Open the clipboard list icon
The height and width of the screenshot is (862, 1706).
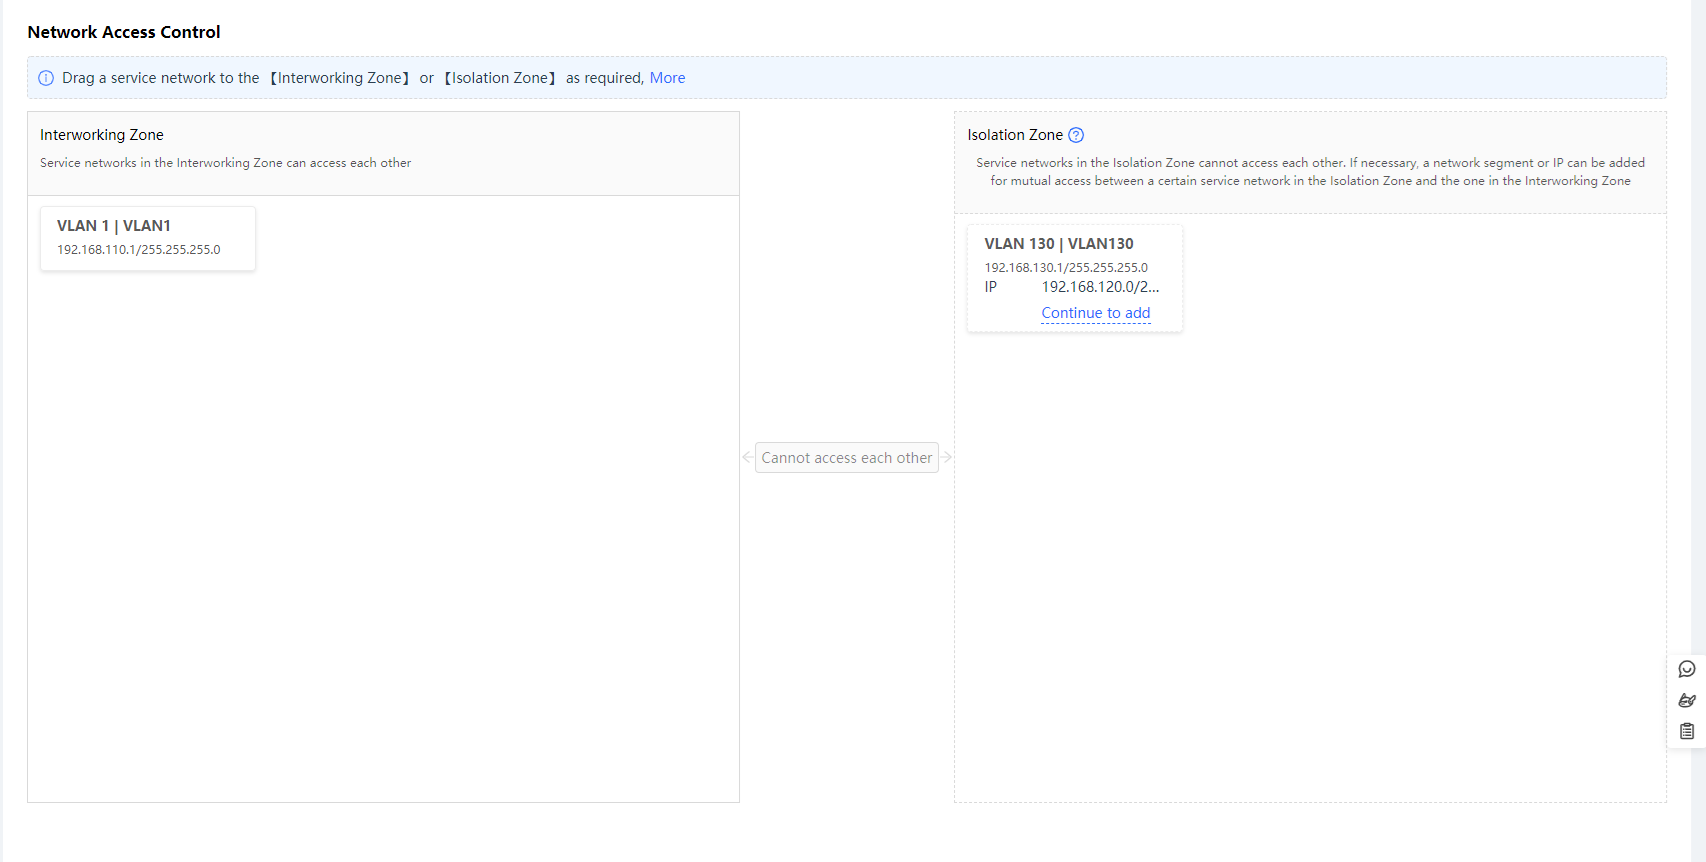coord(1687,731)
